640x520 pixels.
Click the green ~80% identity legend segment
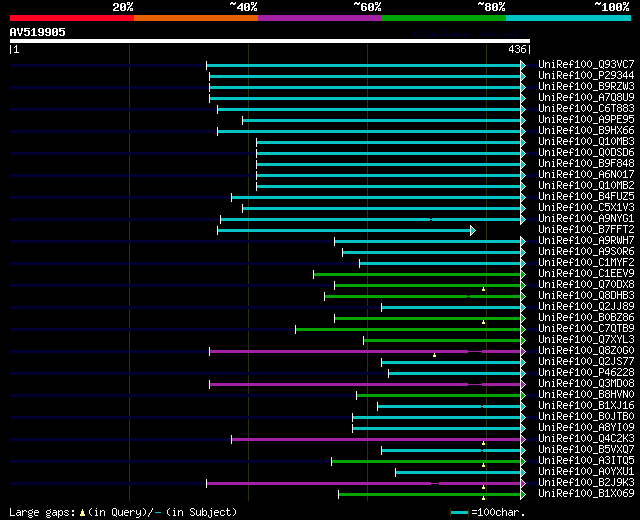[444, 18]
